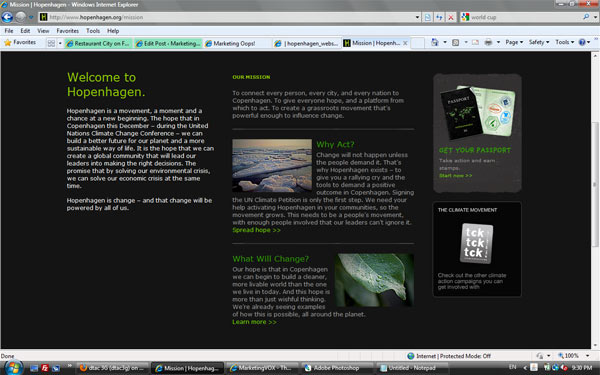Click the world cup search box
Screen dimensions: 600x375
click(524, 17)
